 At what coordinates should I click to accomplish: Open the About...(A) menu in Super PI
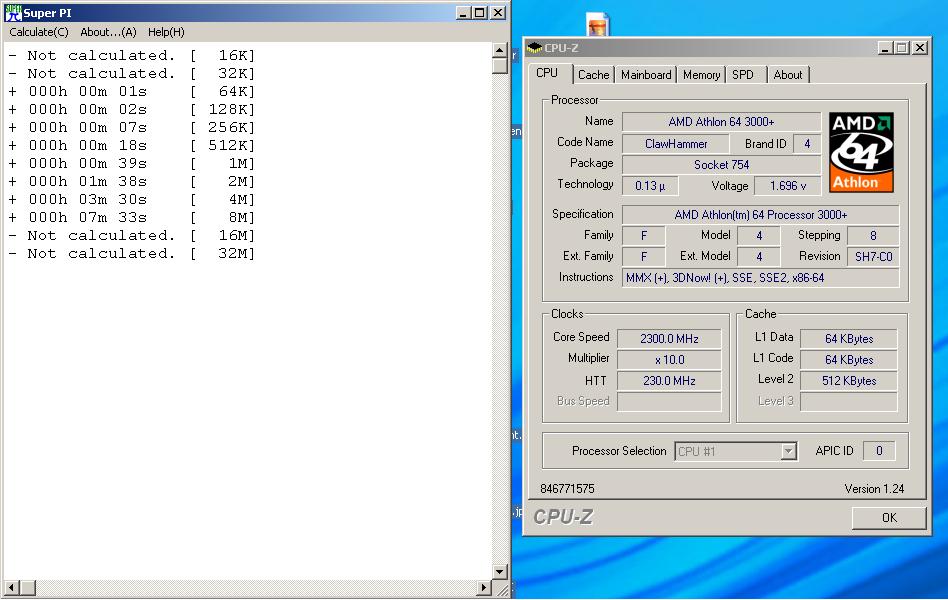coord(108,32)
